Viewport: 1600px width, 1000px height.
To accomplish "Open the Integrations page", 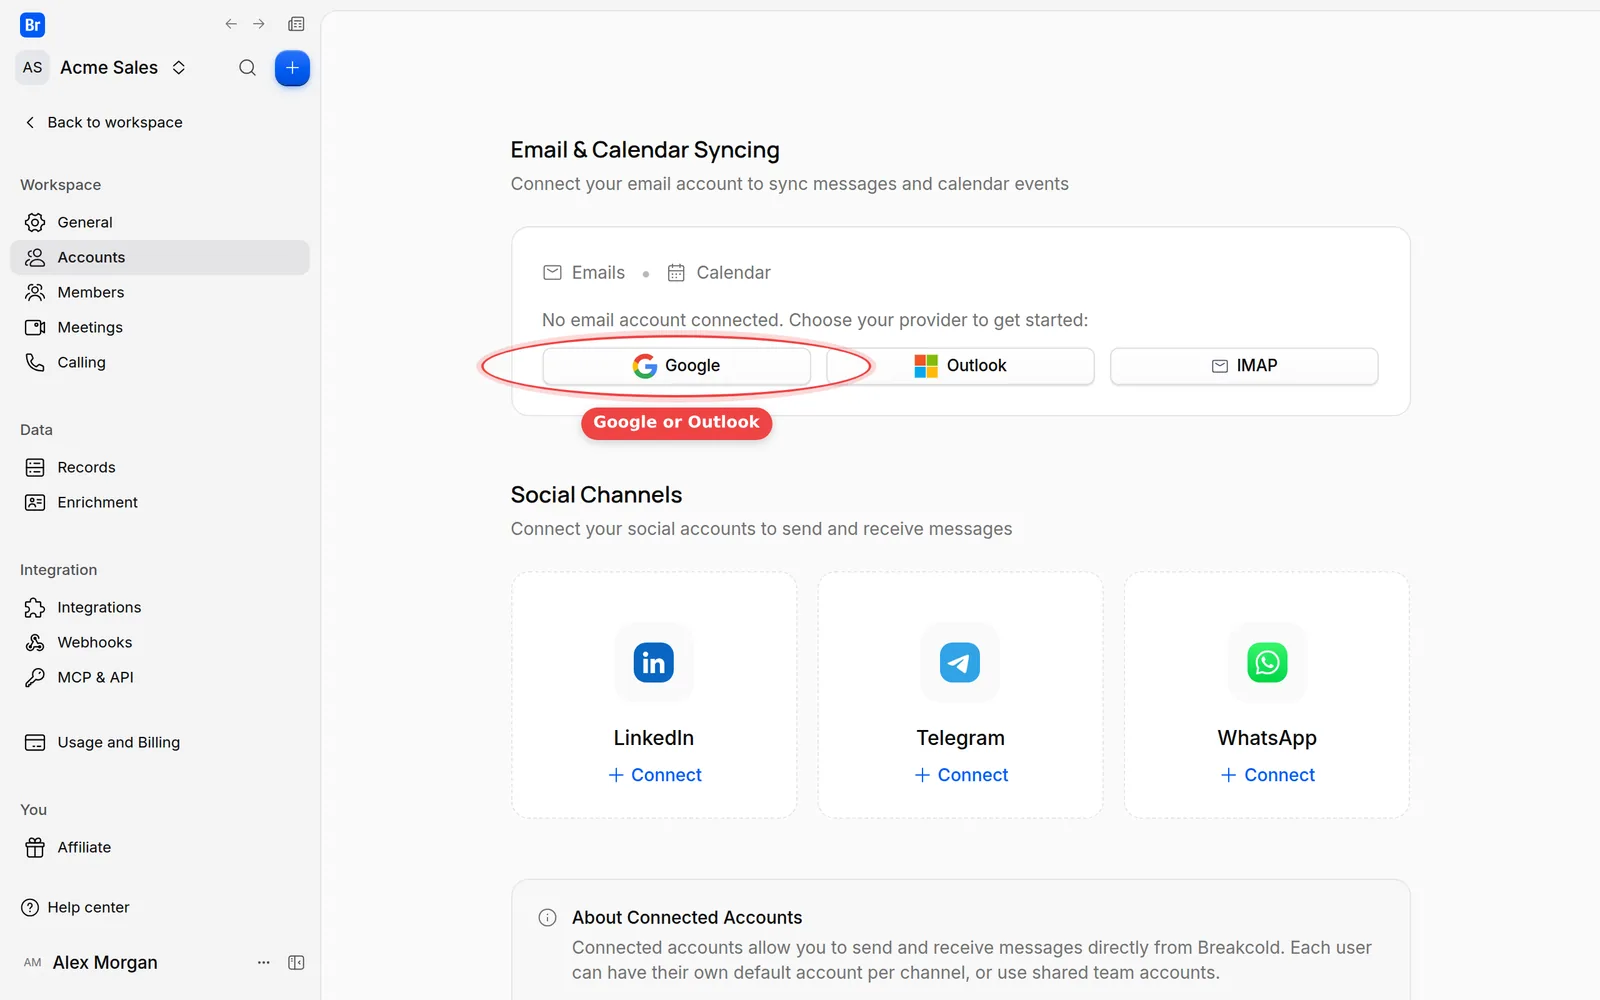I will coord(160,607).
